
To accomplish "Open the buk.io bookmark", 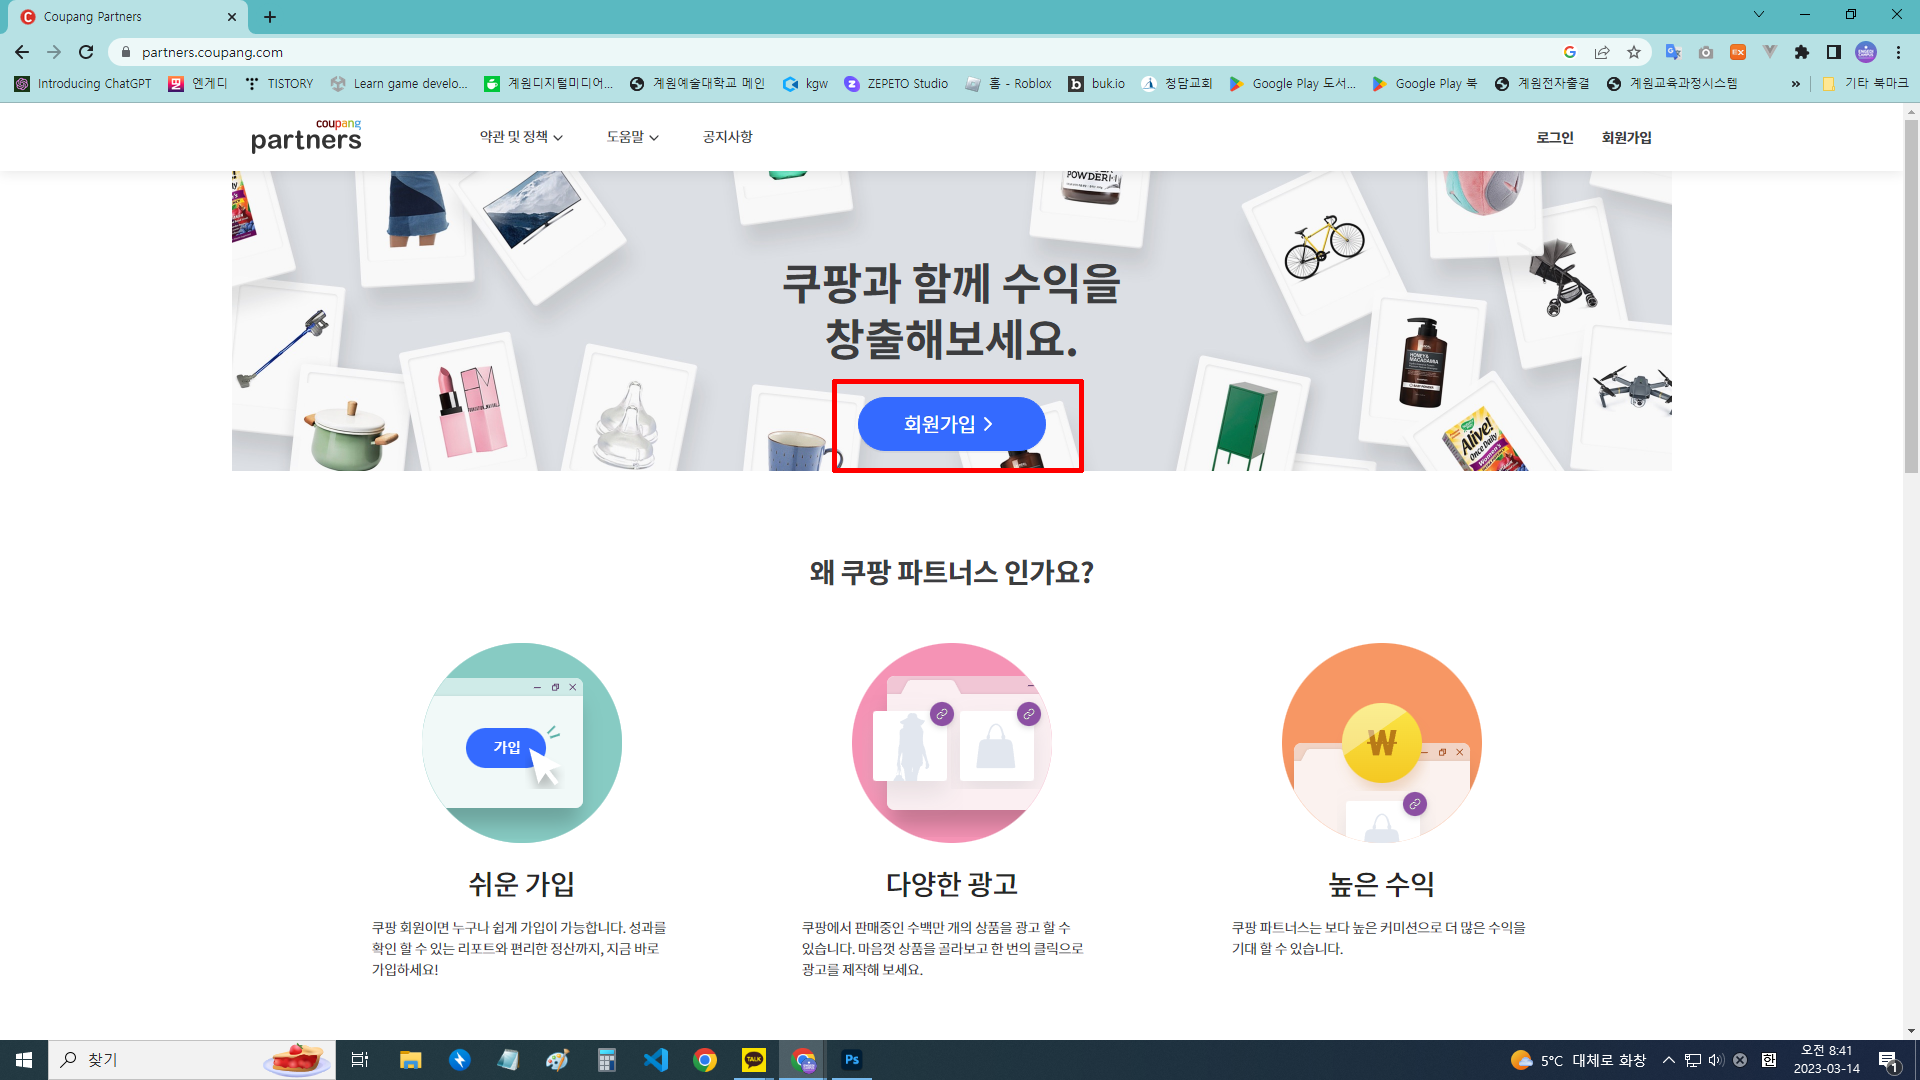I will (x=1096, y=84).
